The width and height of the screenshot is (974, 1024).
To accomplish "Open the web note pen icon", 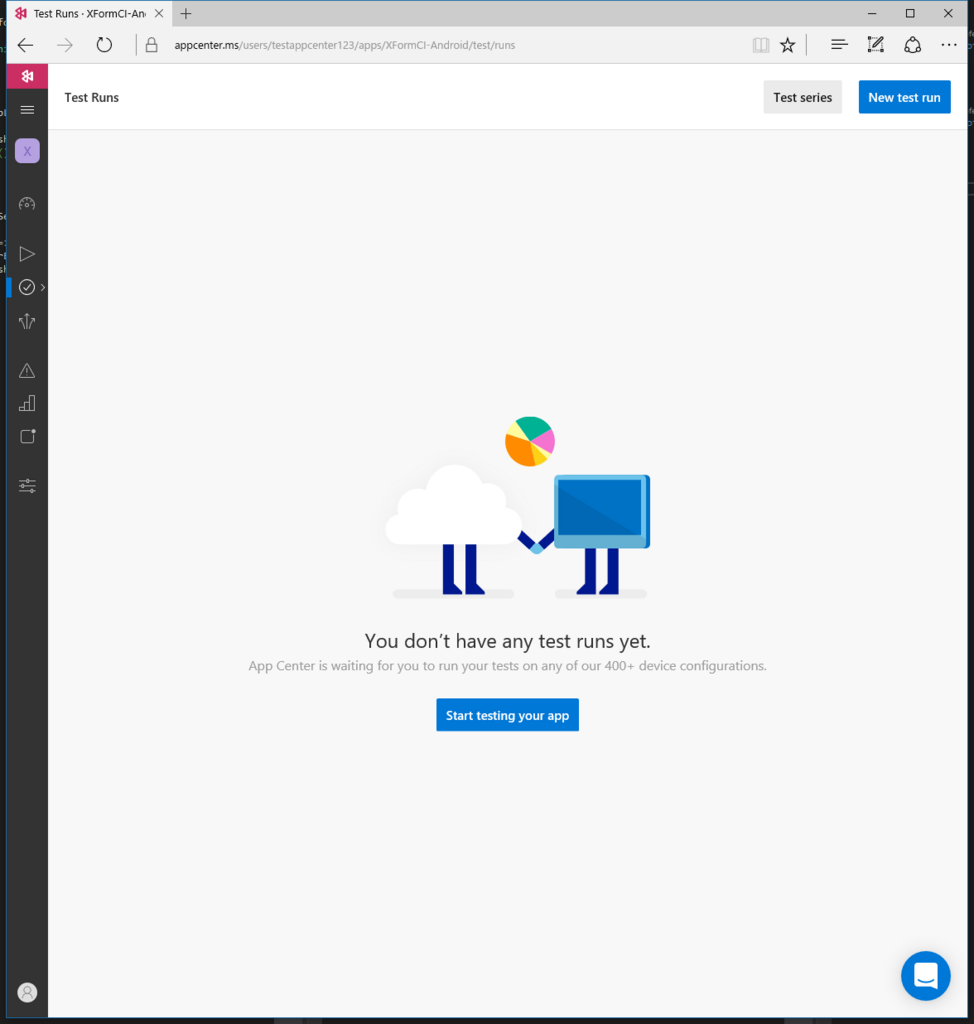I will coord(875,44).
